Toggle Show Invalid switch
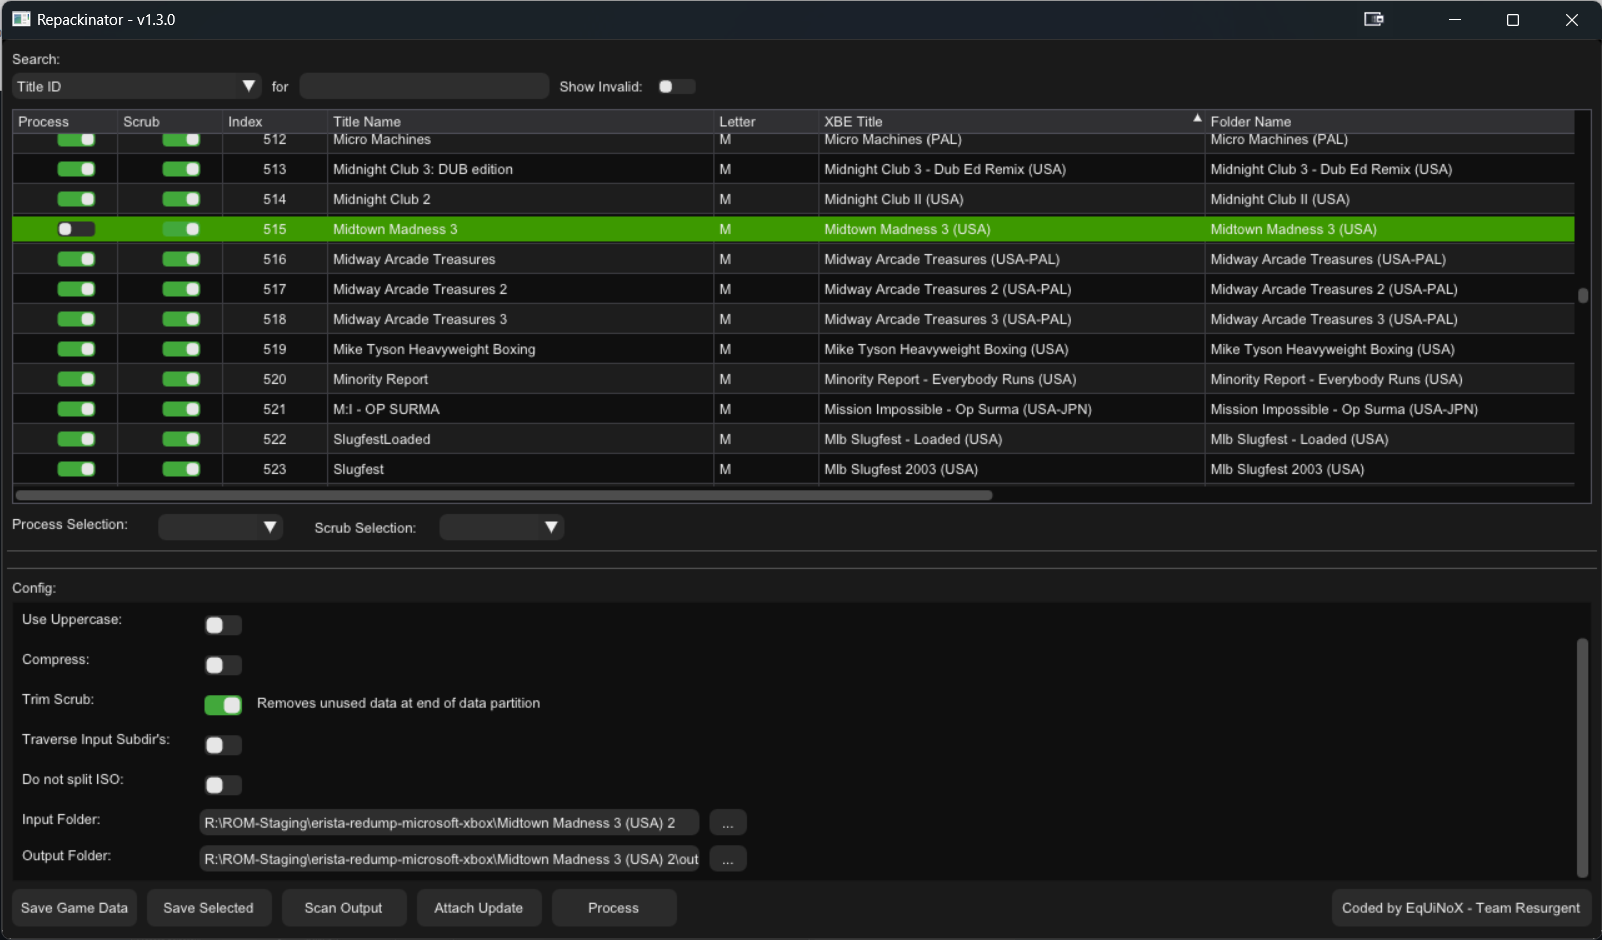The image size is (1602, 940). [677, 87]
